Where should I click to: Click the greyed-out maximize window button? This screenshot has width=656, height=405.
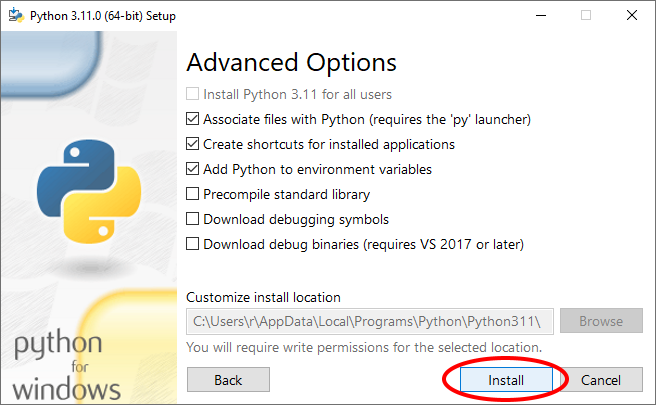pyautogui.click(x=586, y=15)
